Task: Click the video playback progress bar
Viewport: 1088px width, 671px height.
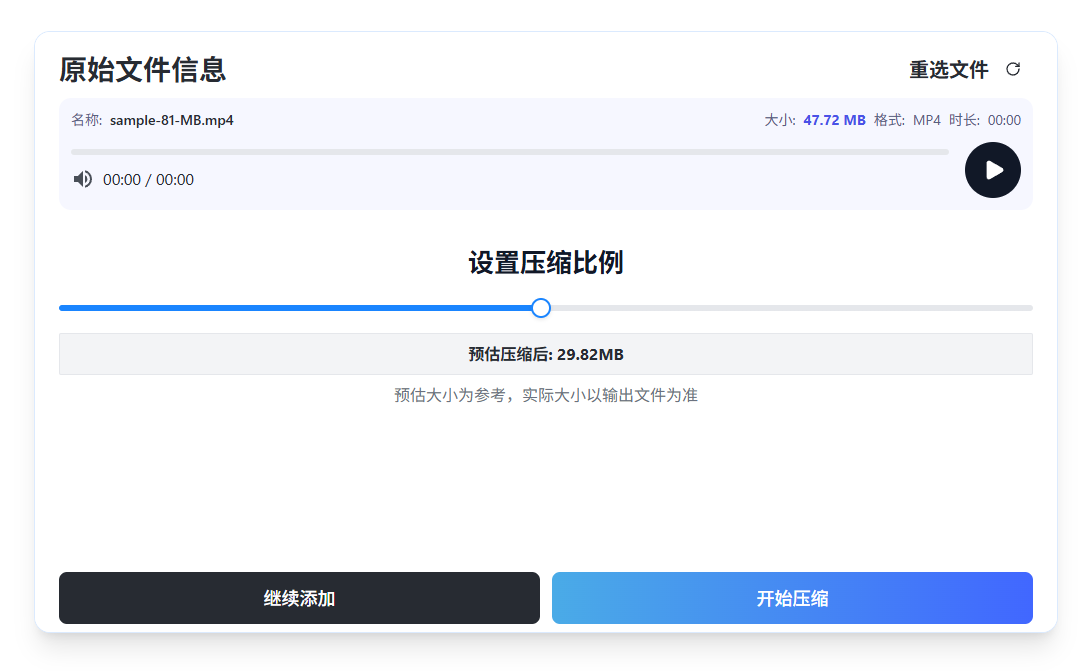Action: [x=509, y=152]
